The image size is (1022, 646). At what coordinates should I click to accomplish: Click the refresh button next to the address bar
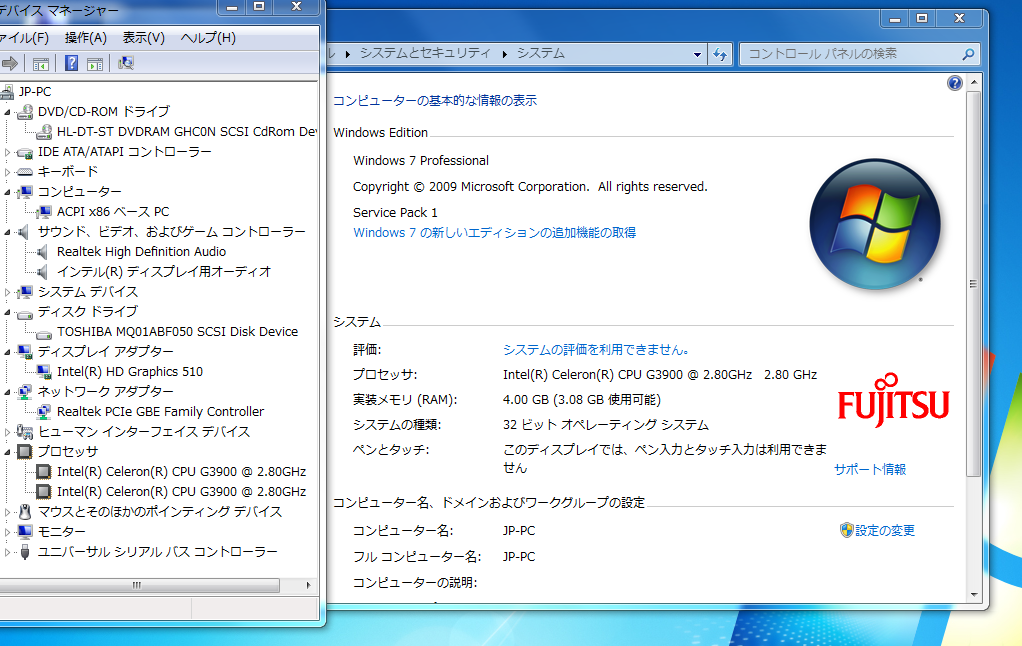[x=720, y=53]
